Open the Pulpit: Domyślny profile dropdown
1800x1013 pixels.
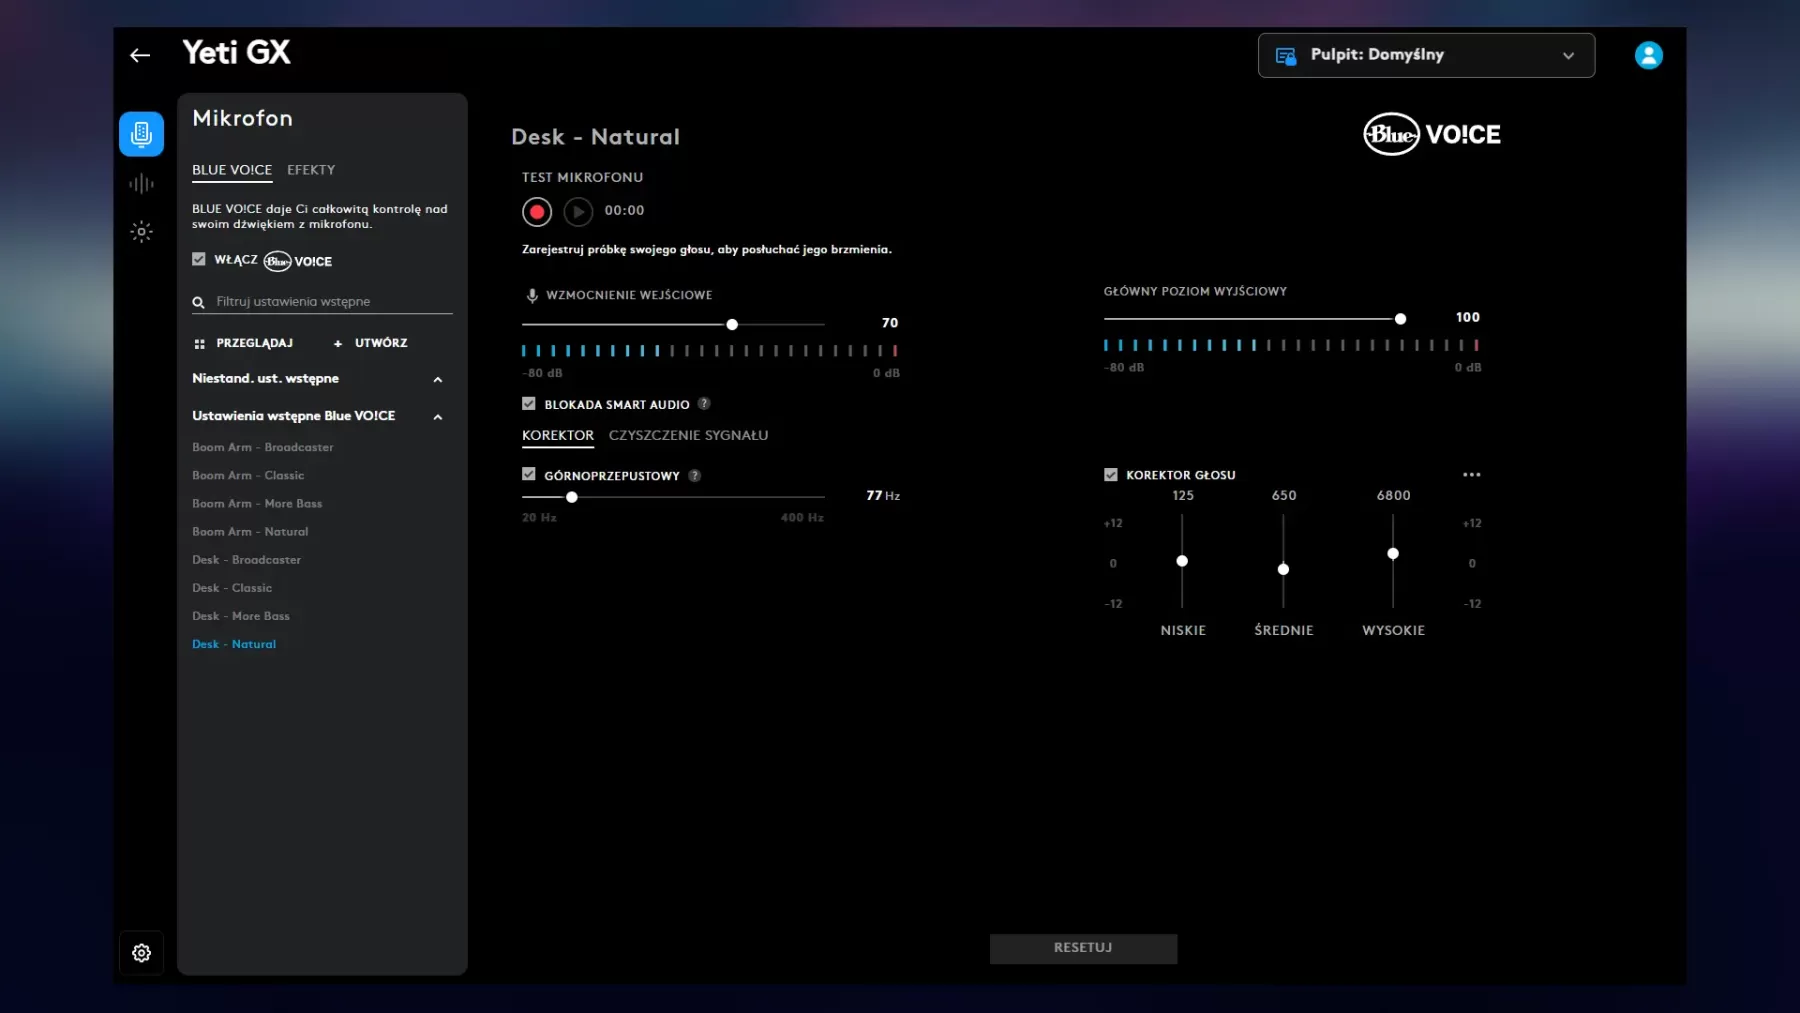tap(1425, 55)
